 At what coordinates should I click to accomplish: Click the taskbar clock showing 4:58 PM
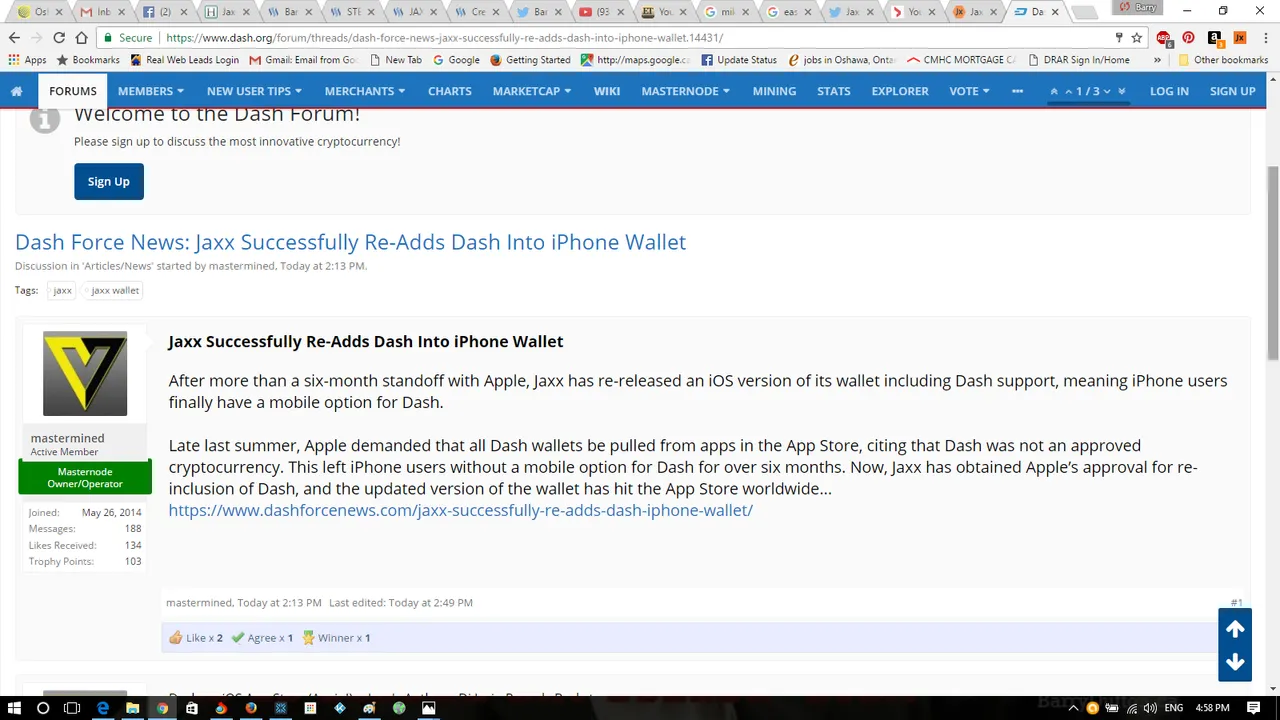[x=1212, y=708]
